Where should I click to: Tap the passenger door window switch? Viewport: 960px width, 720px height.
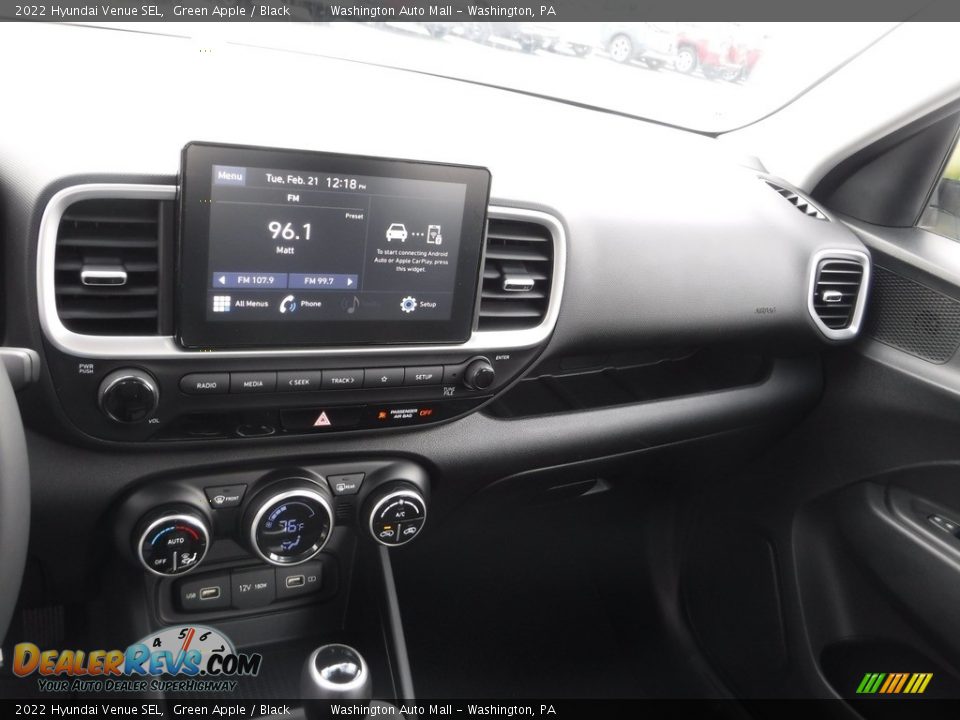pyautogui.click(x=943, y=524)
